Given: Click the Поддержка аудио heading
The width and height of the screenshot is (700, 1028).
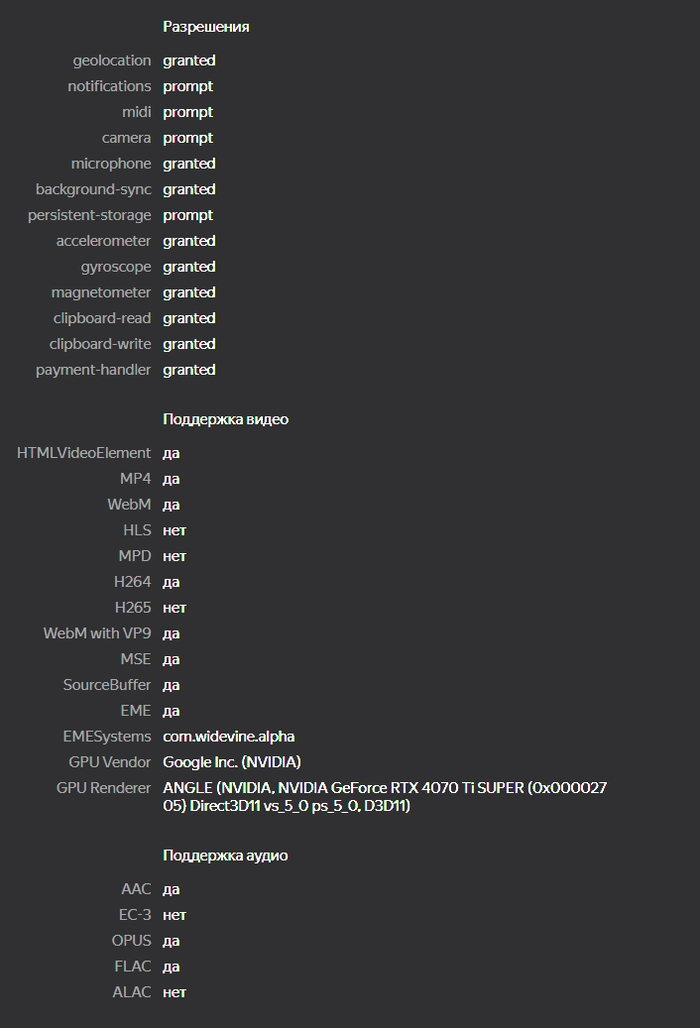Looking at the screenshot, I should (x=225, y=856).
